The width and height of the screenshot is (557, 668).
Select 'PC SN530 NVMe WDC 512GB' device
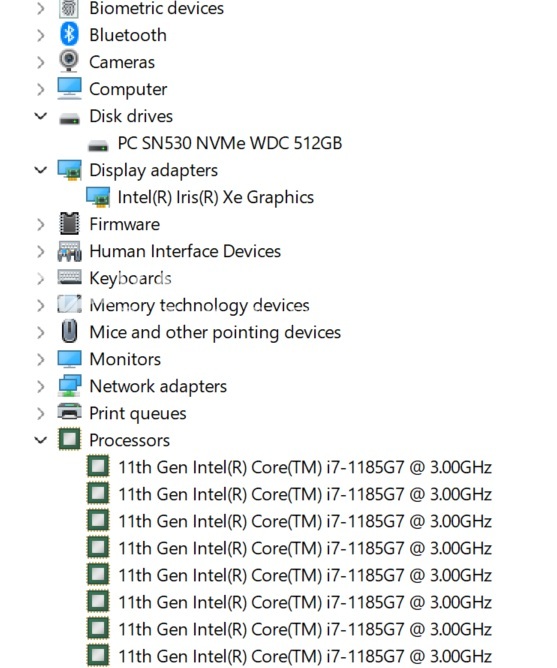click(x=230, y=143)
